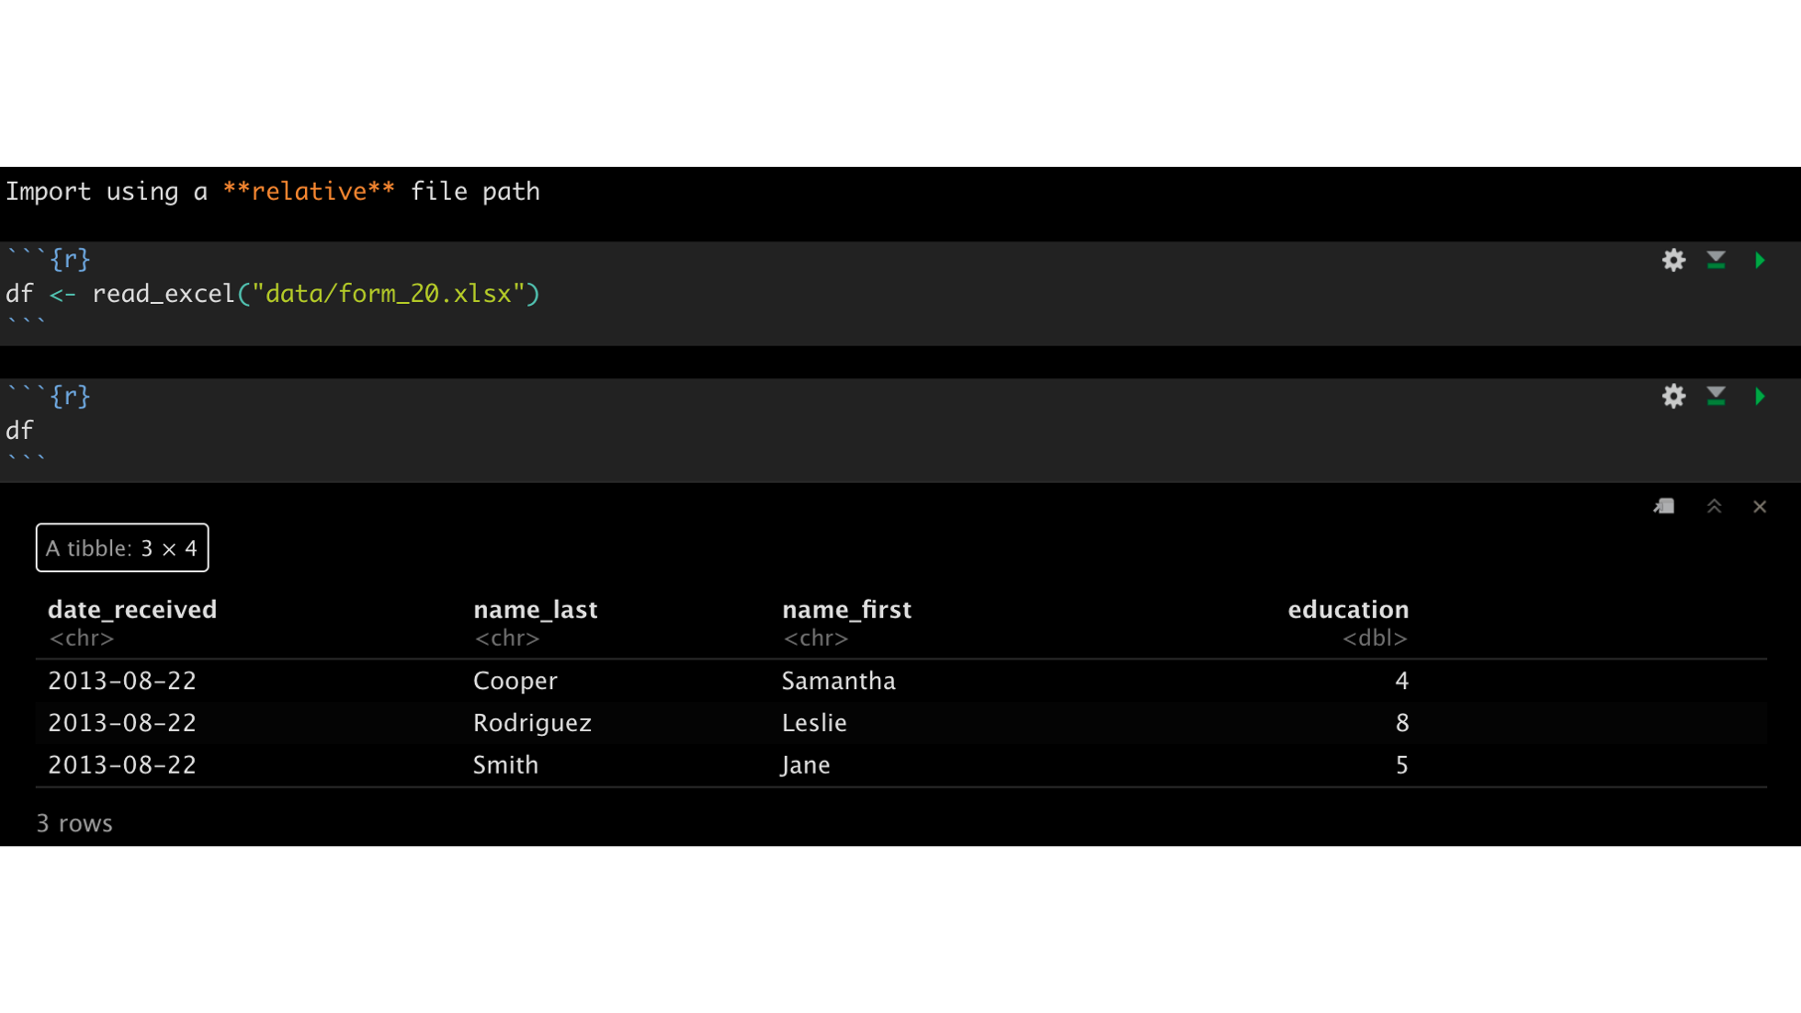Collapse the chunk output panel
The height and width of the screenshot is (1013, 1801).
tap(1714, 506)
